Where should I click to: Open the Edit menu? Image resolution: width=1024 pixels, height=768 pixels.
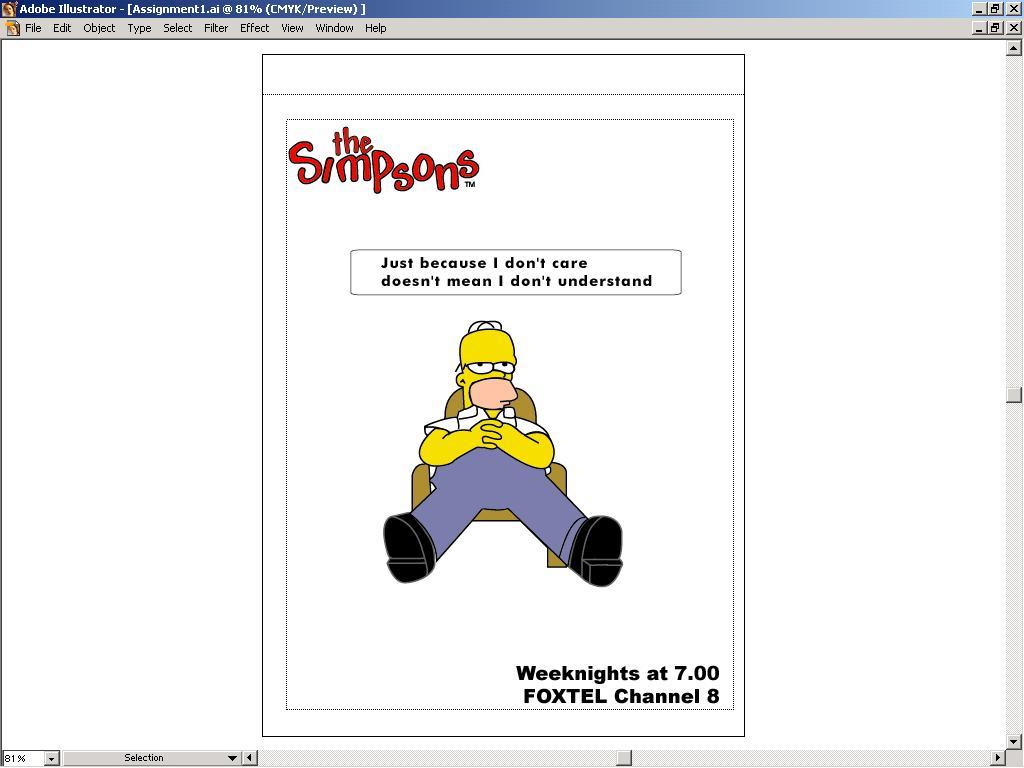[x=62, y=28]
